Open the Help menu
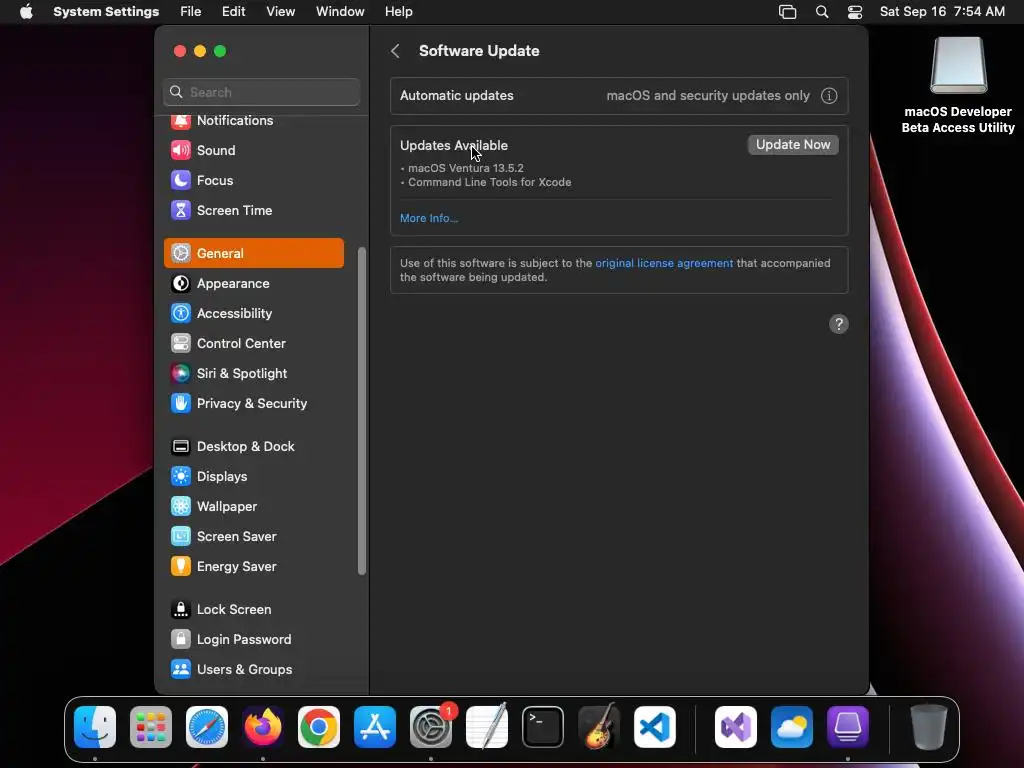This screenshot has height=768, width=1024. pyautogui.click(x=398, y=12)
